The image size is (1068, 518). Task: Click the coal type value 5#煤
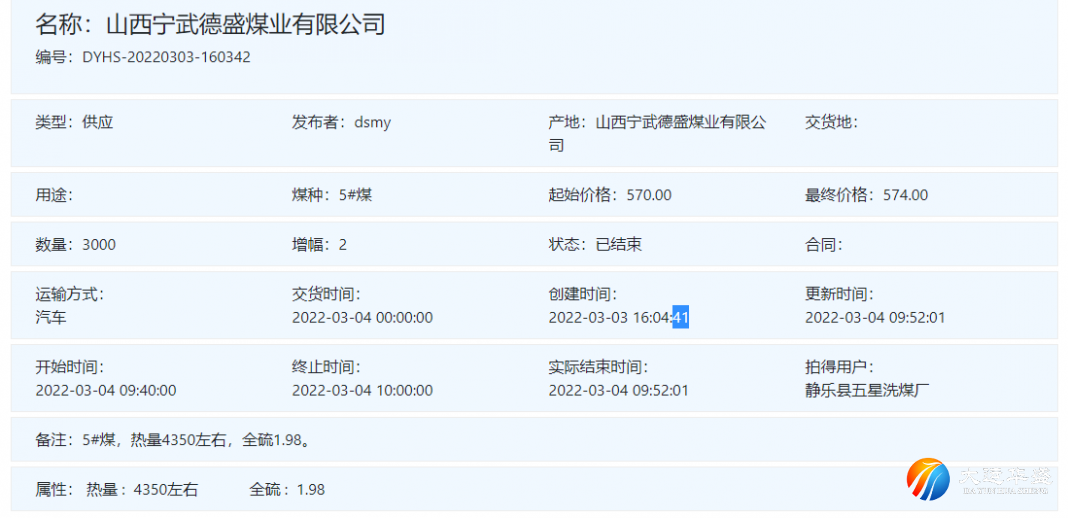[355, 195]
